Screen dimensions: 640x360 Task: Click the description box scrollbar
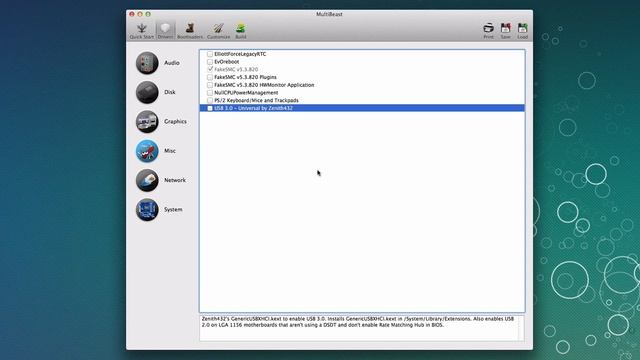[x=521, y=328]
